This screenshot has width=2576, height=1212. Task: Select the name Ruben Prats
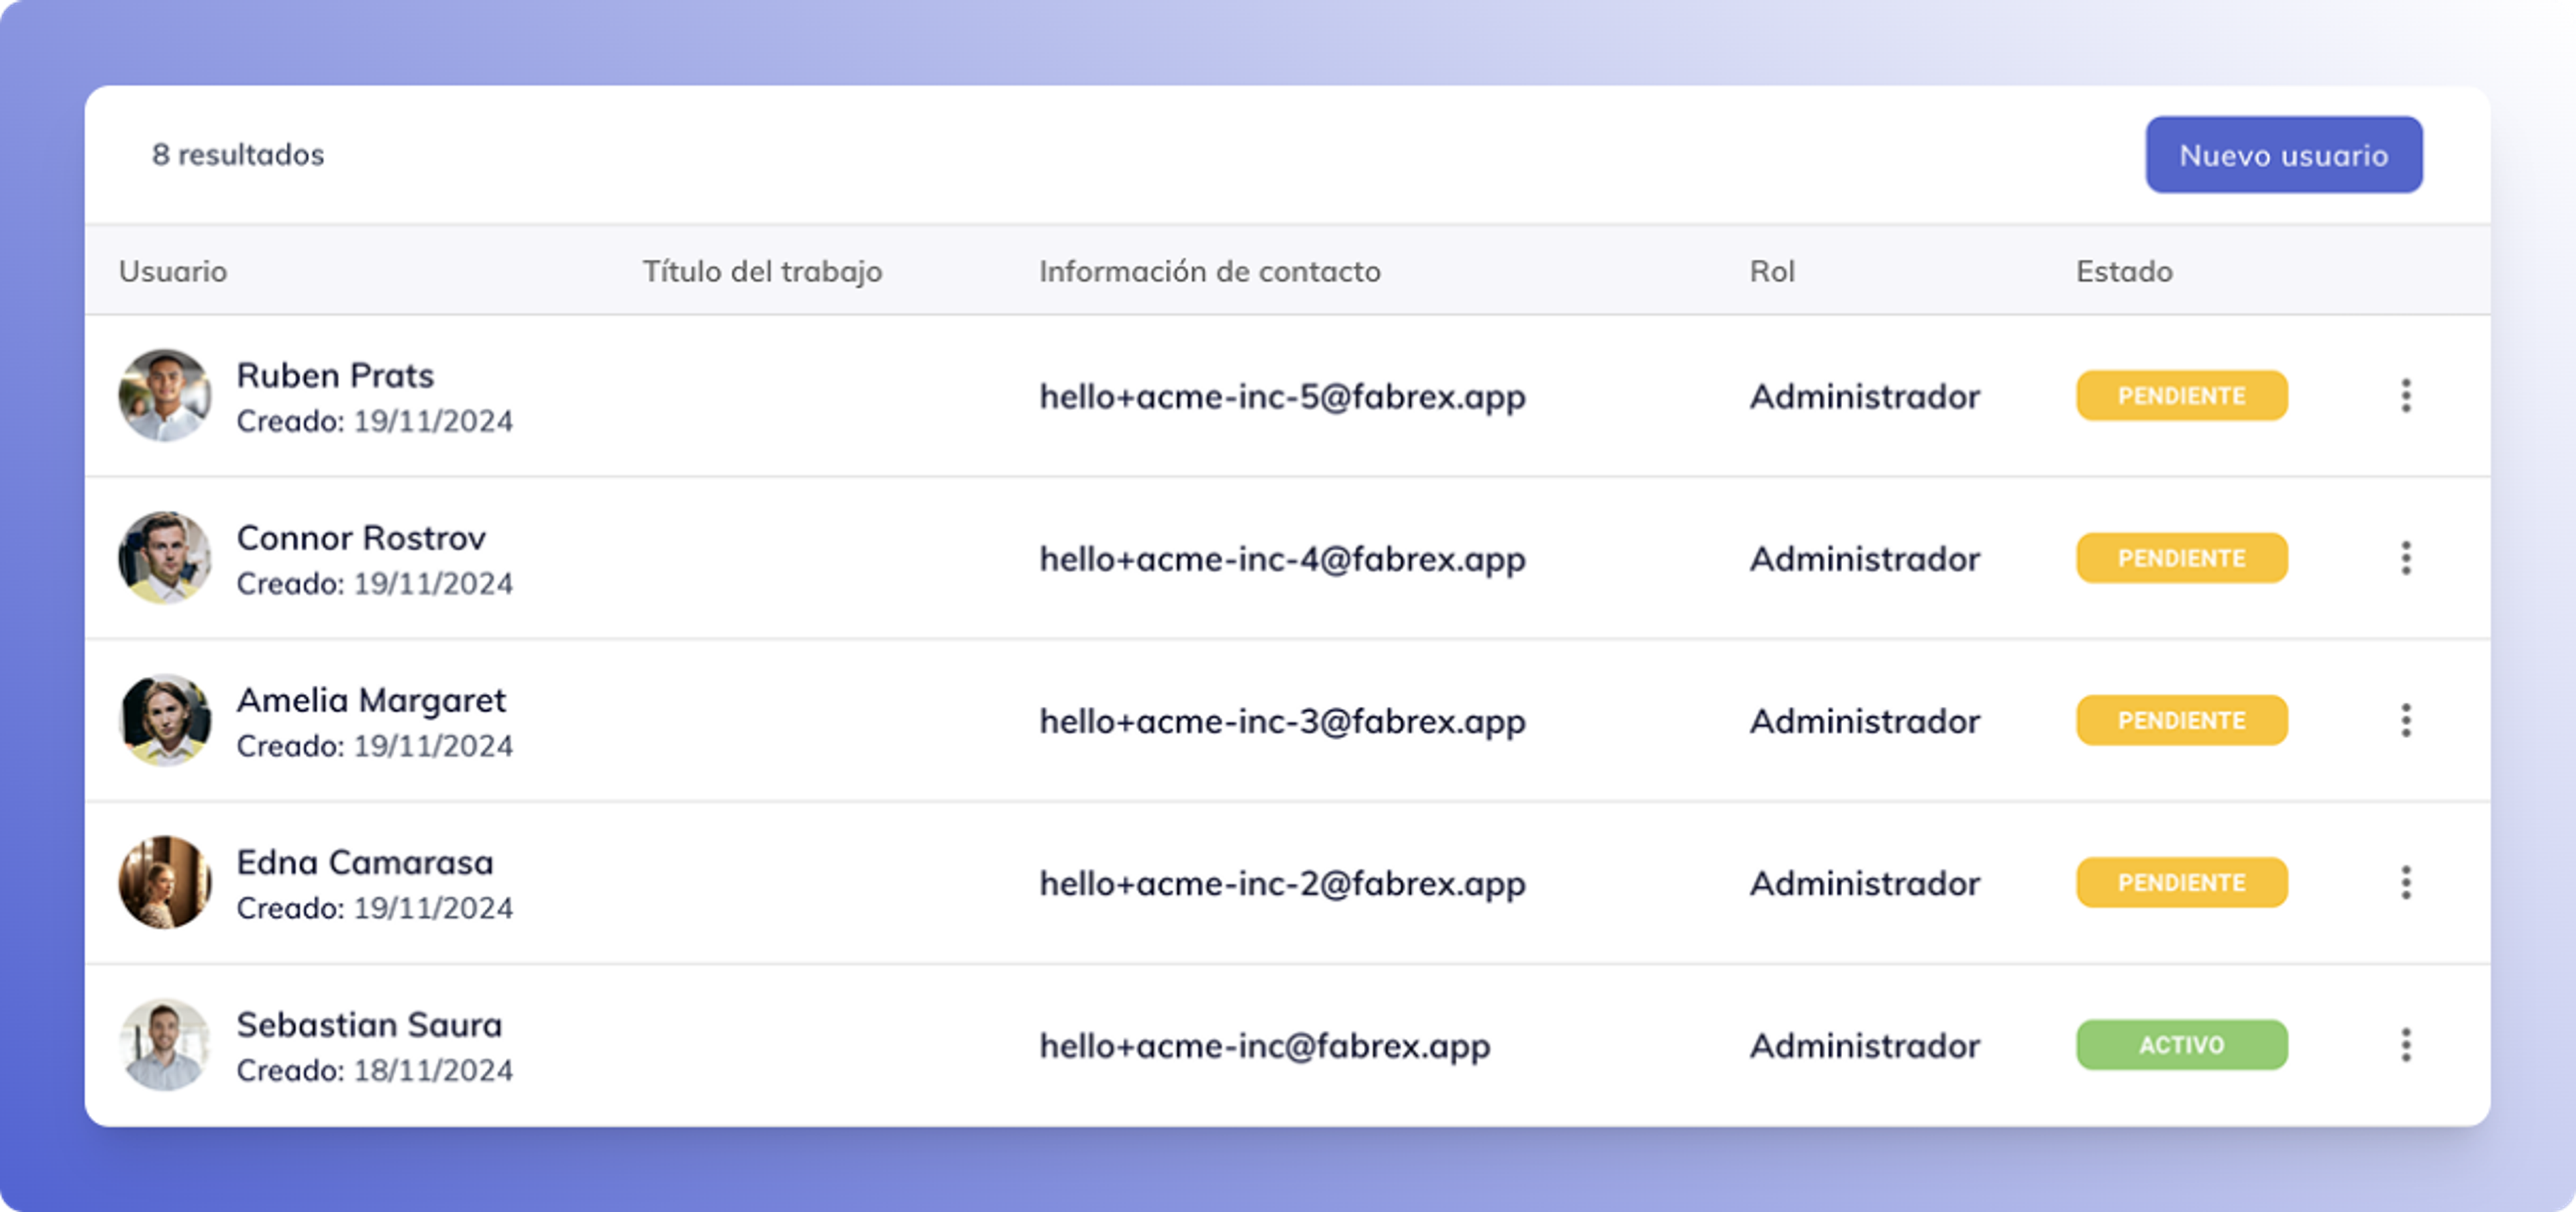coord(335,375)
